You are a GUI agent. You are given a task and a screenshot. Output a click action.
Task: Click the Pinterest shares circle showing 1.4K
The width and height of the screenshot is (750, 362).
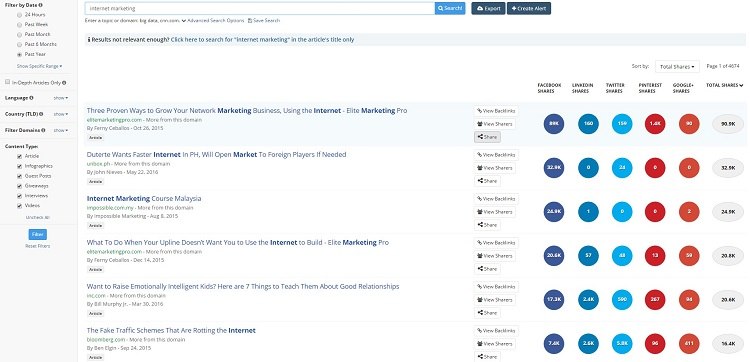(x=655, y=124)
